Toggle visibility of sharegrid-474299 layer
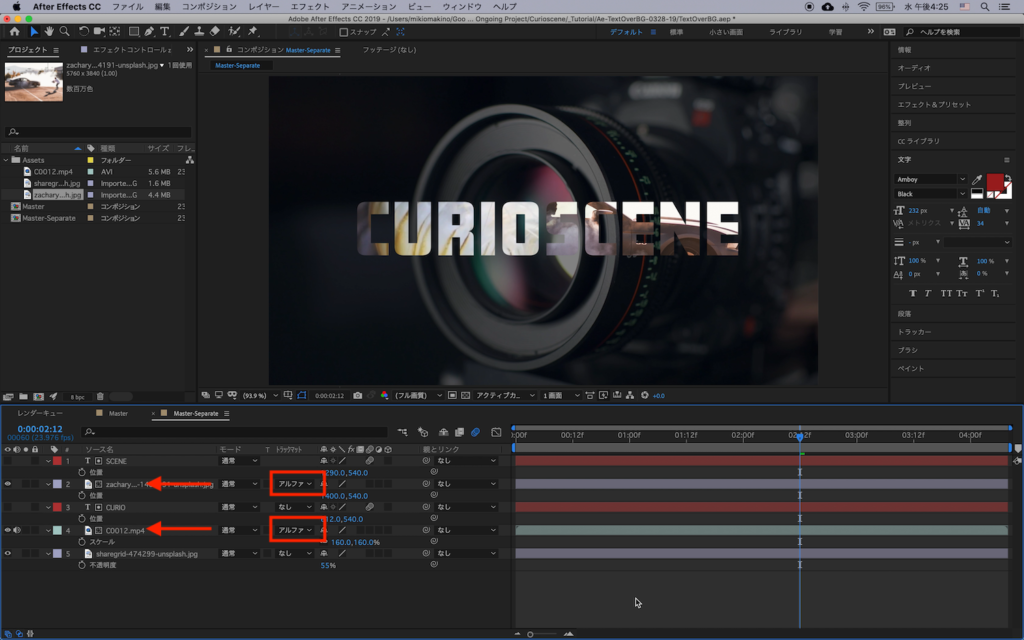1024x640 pixels. point(8,553)
